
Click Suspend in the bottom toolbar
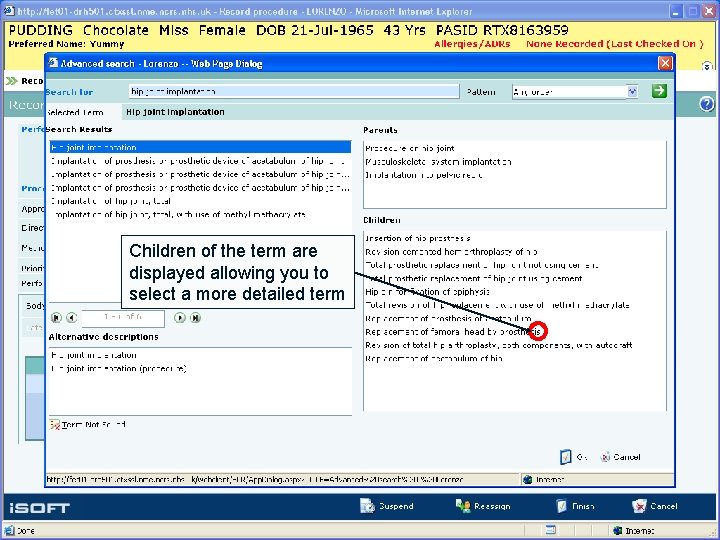click(387, 506)
